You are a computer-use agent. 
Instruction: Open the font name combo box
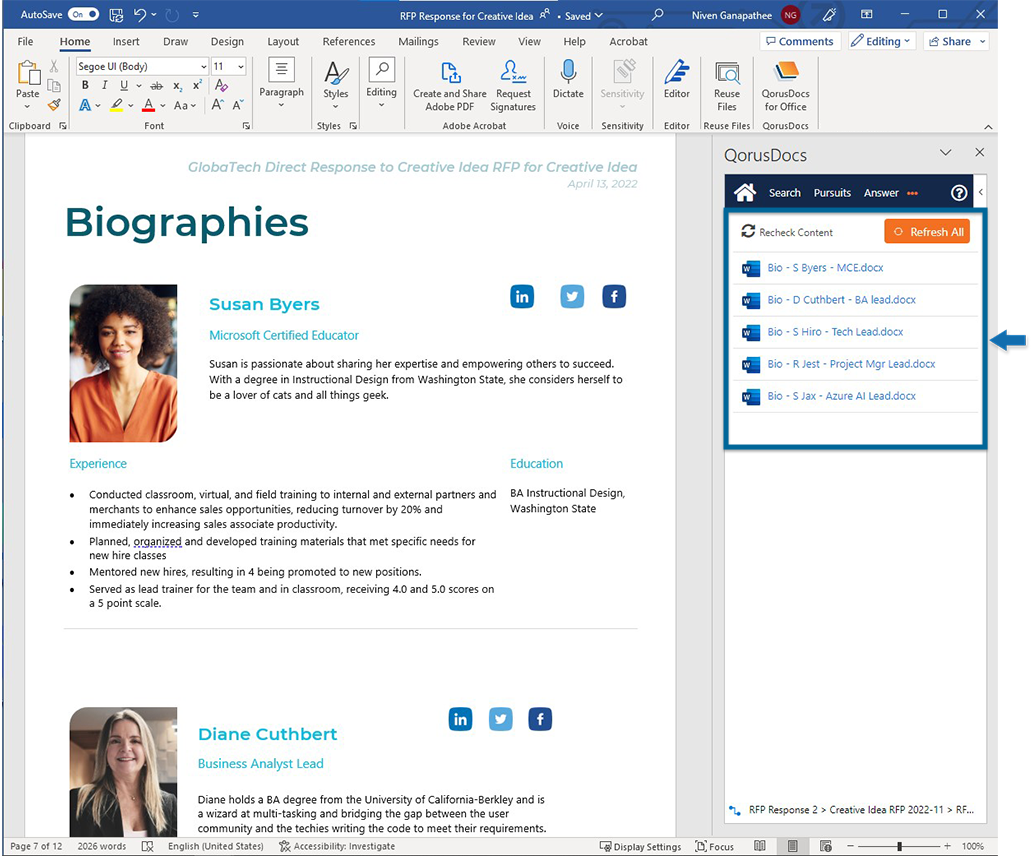(142, 66)
